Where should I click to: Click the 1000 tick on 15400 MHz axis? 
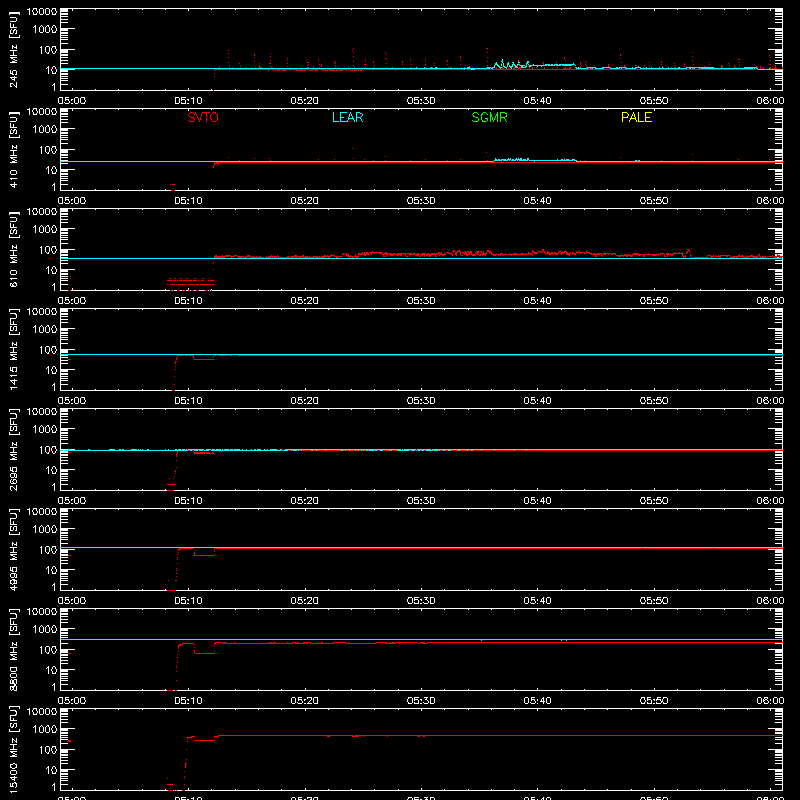click(45, 730)
